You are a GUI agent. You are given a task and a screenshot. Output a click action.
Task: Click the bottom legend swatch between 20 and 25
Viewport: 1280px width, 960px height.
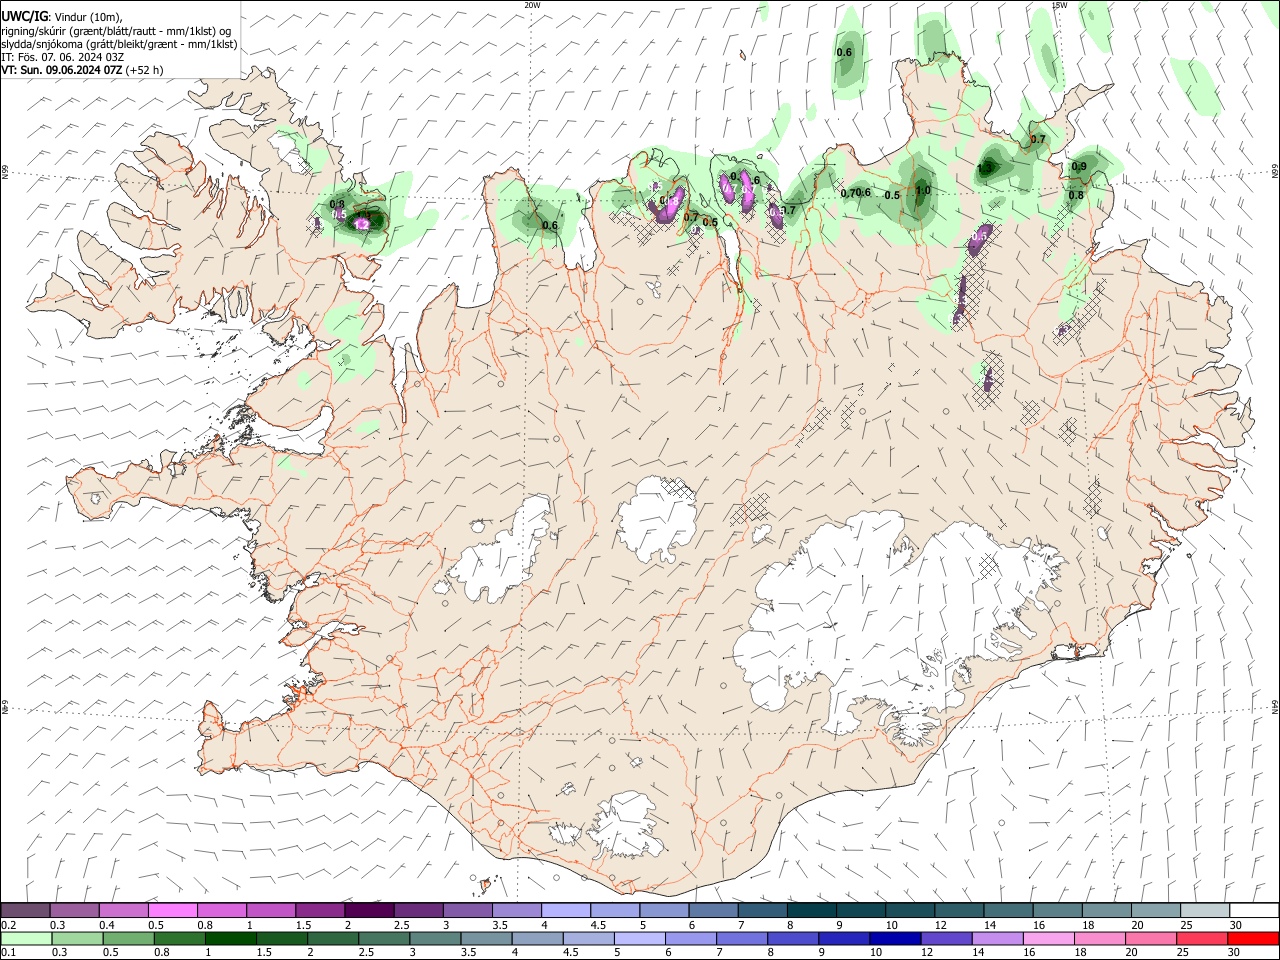pos(1152,938)
